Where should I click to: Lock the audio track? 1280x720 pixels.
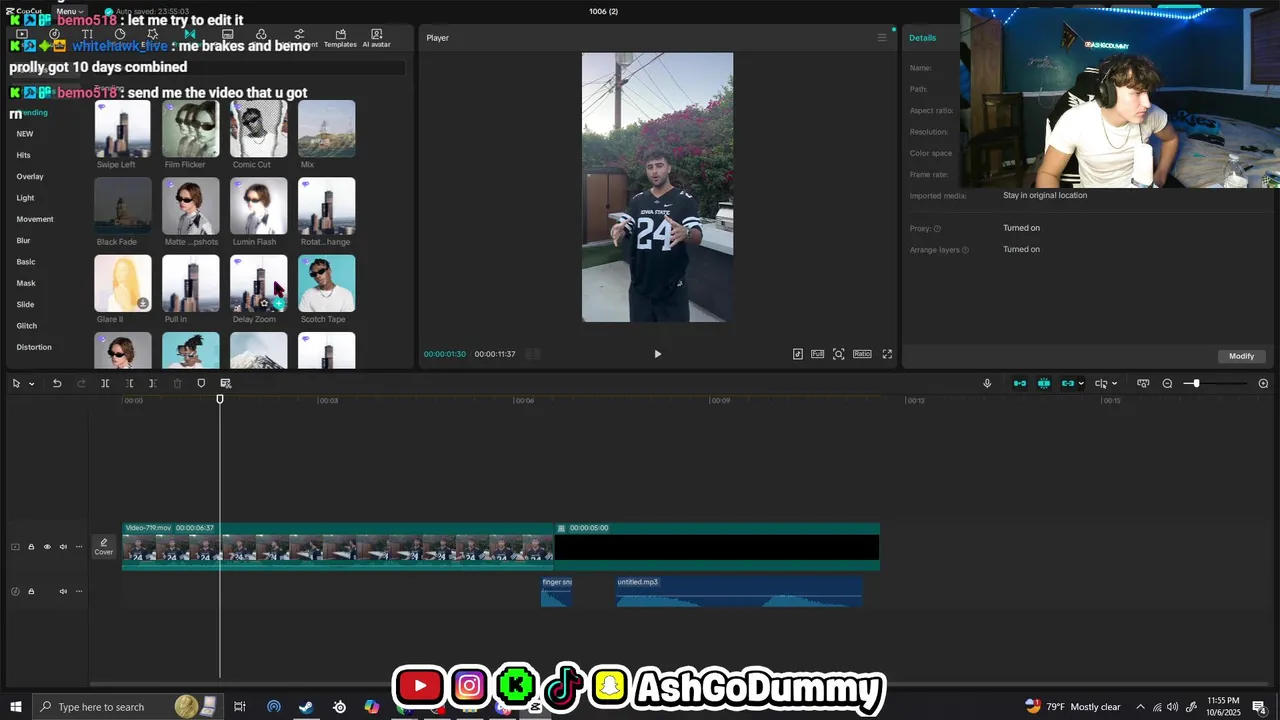(x=31, y=591)
